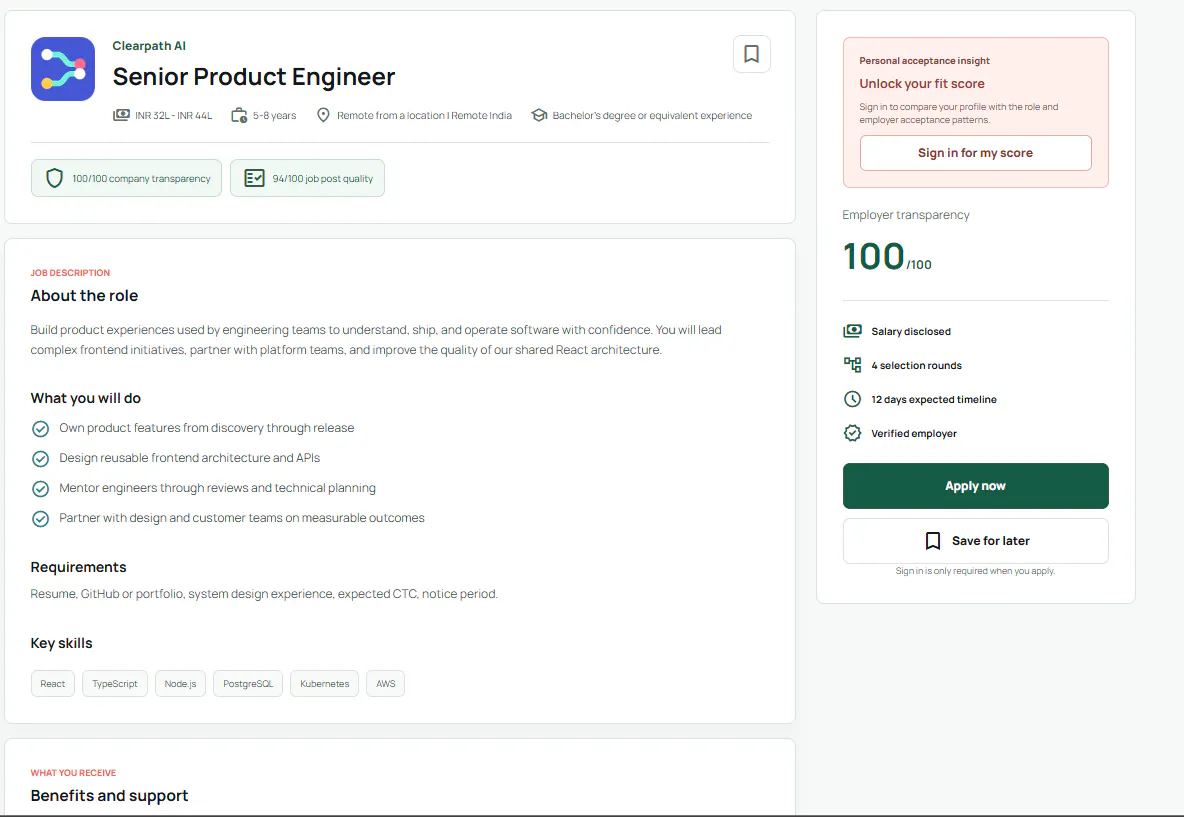The width and height of the screenshot is (1184, 817).
Task: Click the 94/100 job post quality badge
Action: click(x=307, y=178)
